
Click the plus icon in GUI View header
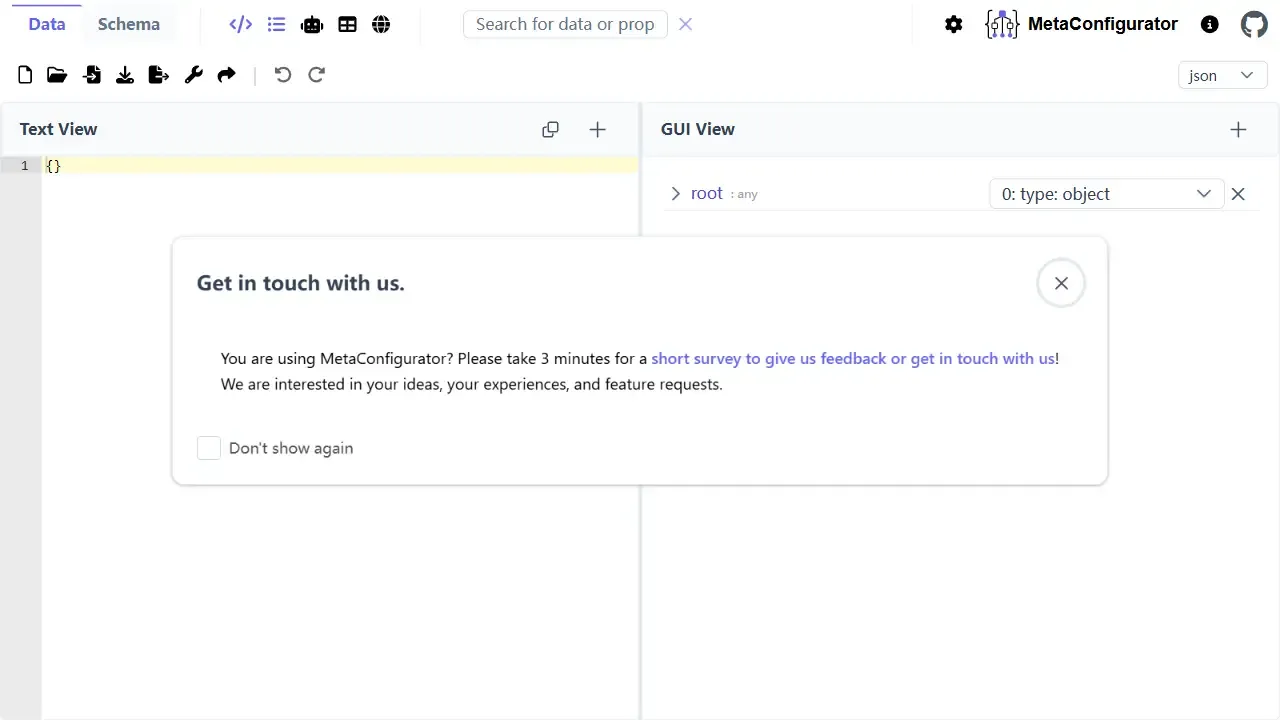1238,129
